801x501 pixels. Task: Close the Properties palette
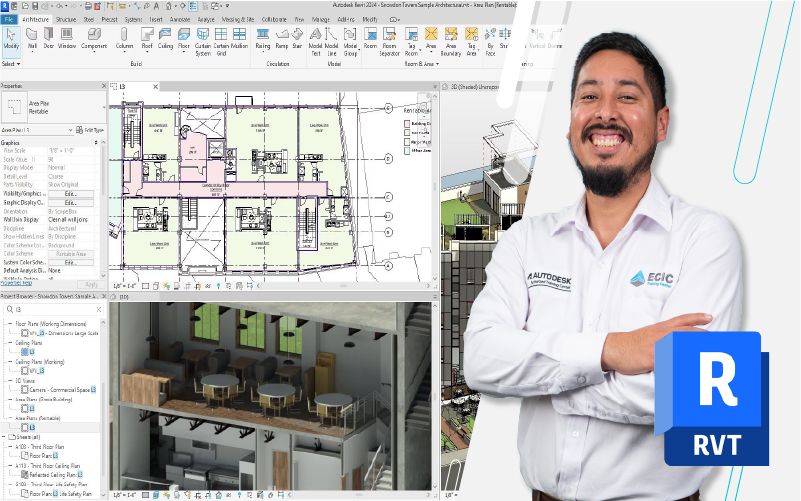point(104,86)
